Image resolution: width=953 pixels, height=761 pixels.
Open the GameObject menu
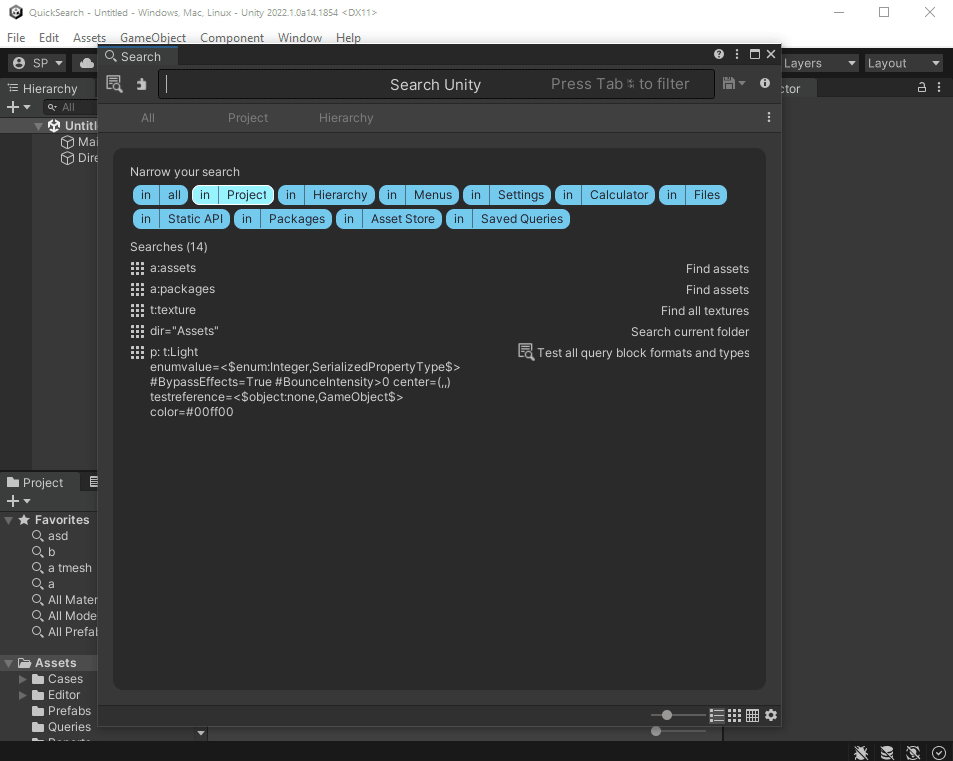tap(153, 38)
